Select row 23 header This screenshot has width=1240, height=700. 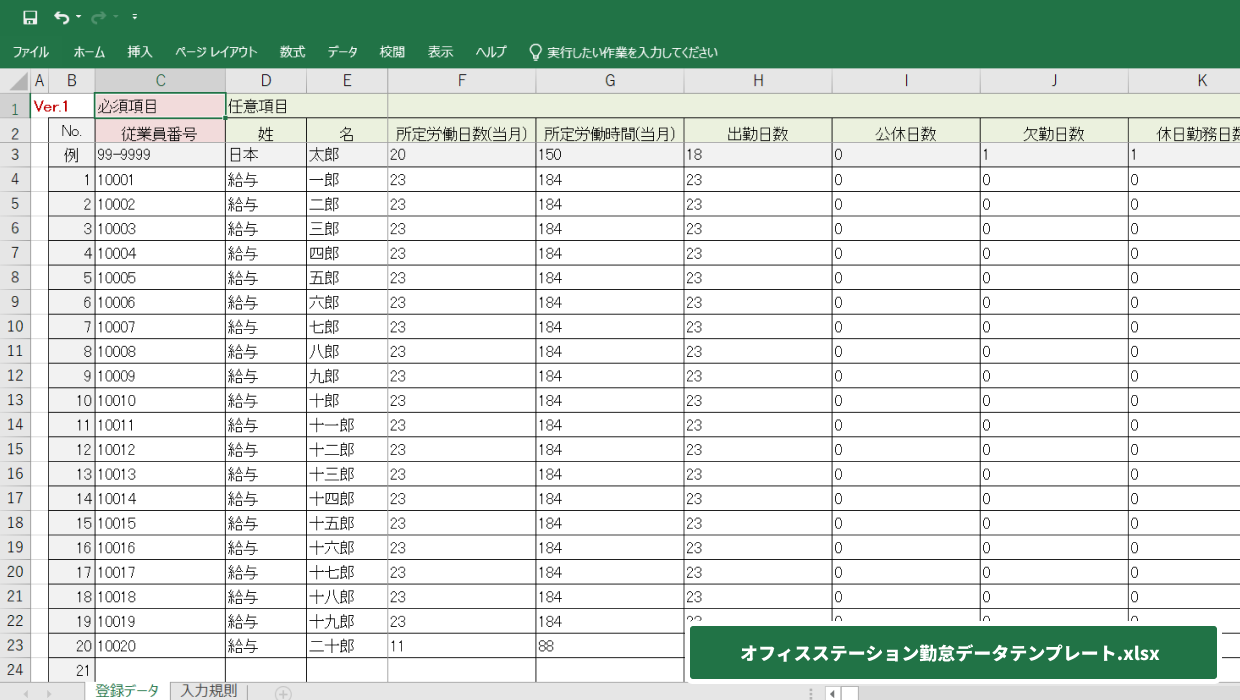pyautogui.click(x=15, y=646)
